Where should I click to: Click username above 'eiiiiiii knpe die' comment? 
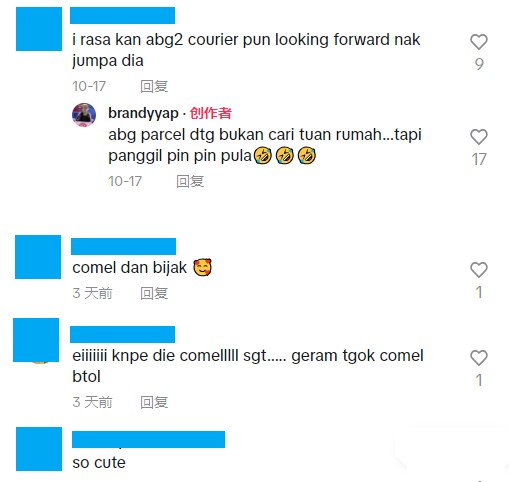(122, 334)
